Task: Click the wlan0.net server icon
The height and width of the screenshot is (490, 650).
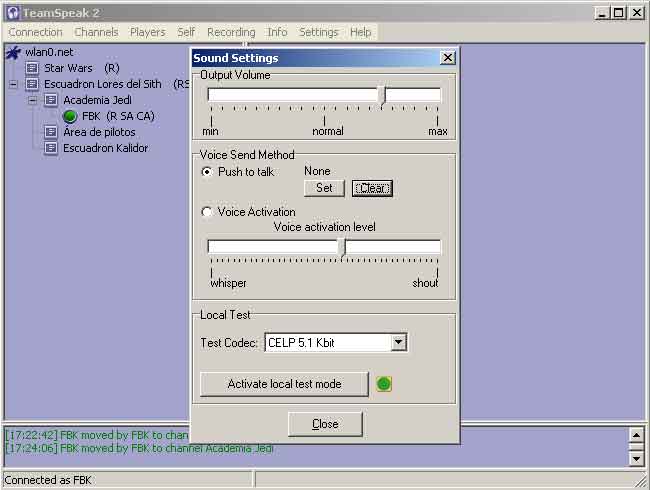Action: 13,52
